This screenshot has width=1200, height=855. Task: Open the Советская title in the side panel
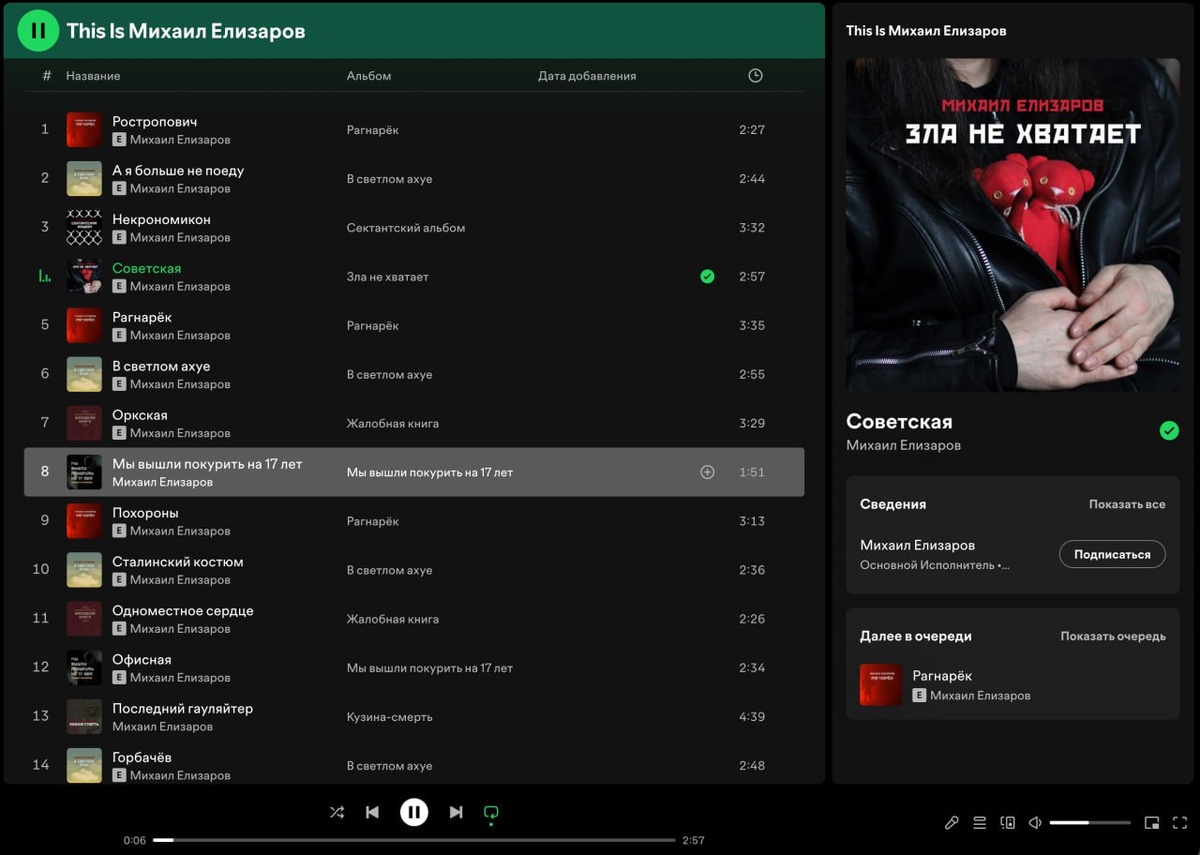pyautogui.click(x=899, y=421)
